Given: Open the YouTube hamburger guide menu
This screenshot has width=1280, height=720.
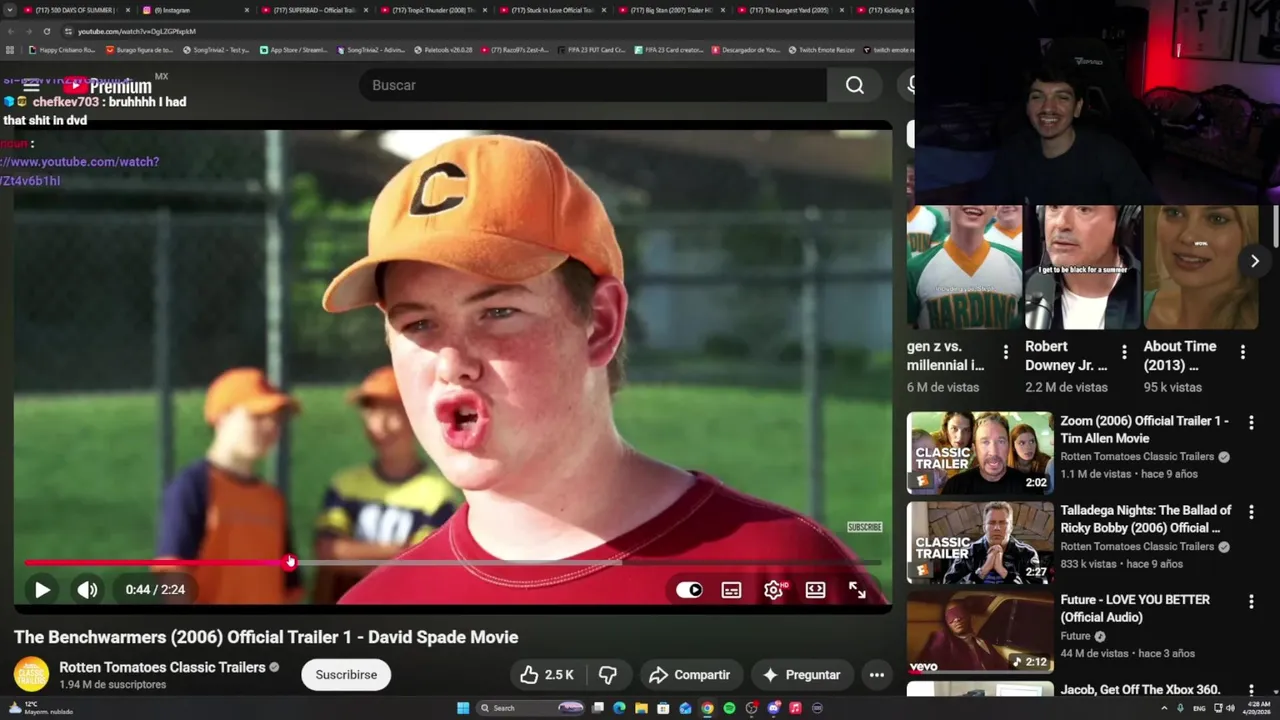Looking at the screenshot, I should pos(31,86).
